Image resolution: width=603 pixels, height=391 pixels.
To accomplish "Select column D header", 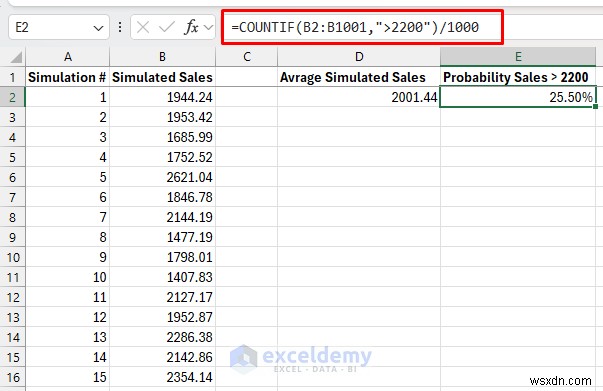I will 359,57.
